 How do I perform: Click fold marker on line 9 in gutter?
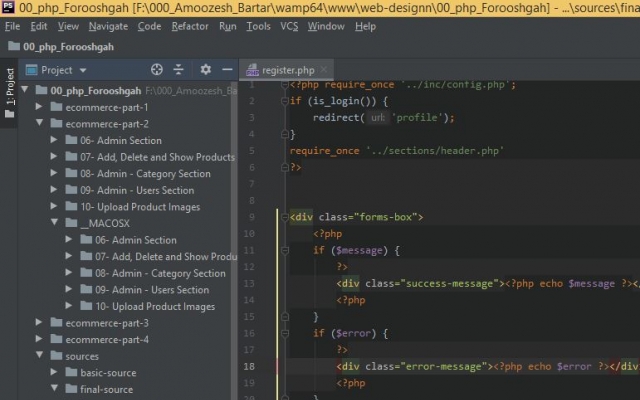point(285,217)
